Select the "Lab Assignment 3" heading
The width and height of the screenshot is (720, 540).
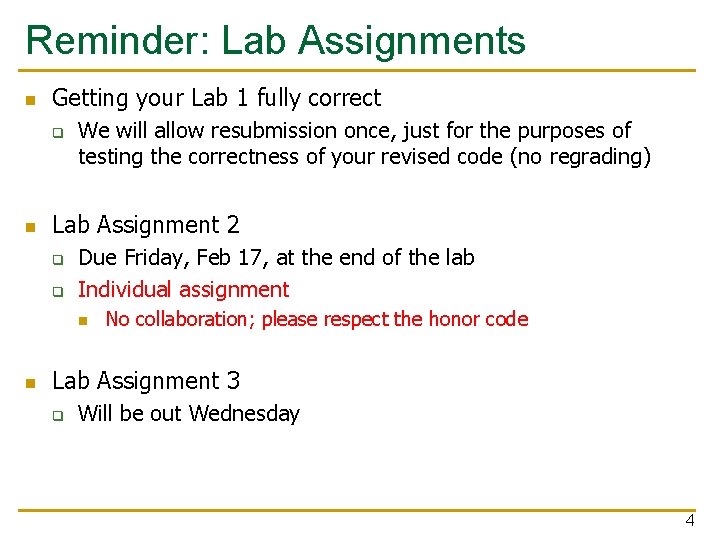[x=146, y=381]
